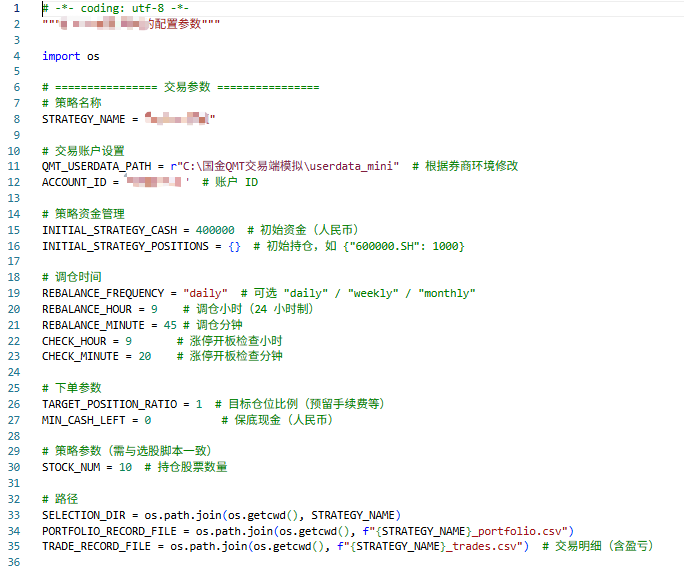Place cursor on the "import os" statement
This screenshot has height=578, width=684.
pos(70,56)
